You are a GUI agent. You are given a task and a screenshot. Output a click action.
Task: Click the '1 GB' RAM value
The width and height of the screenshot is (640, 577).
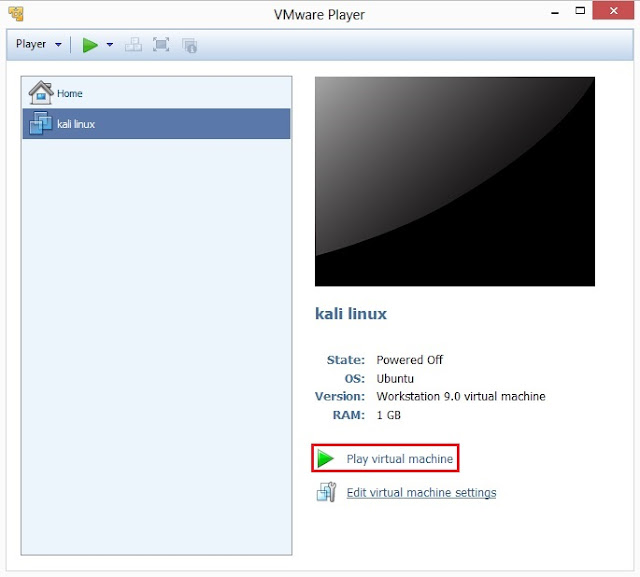coord(388,415)
